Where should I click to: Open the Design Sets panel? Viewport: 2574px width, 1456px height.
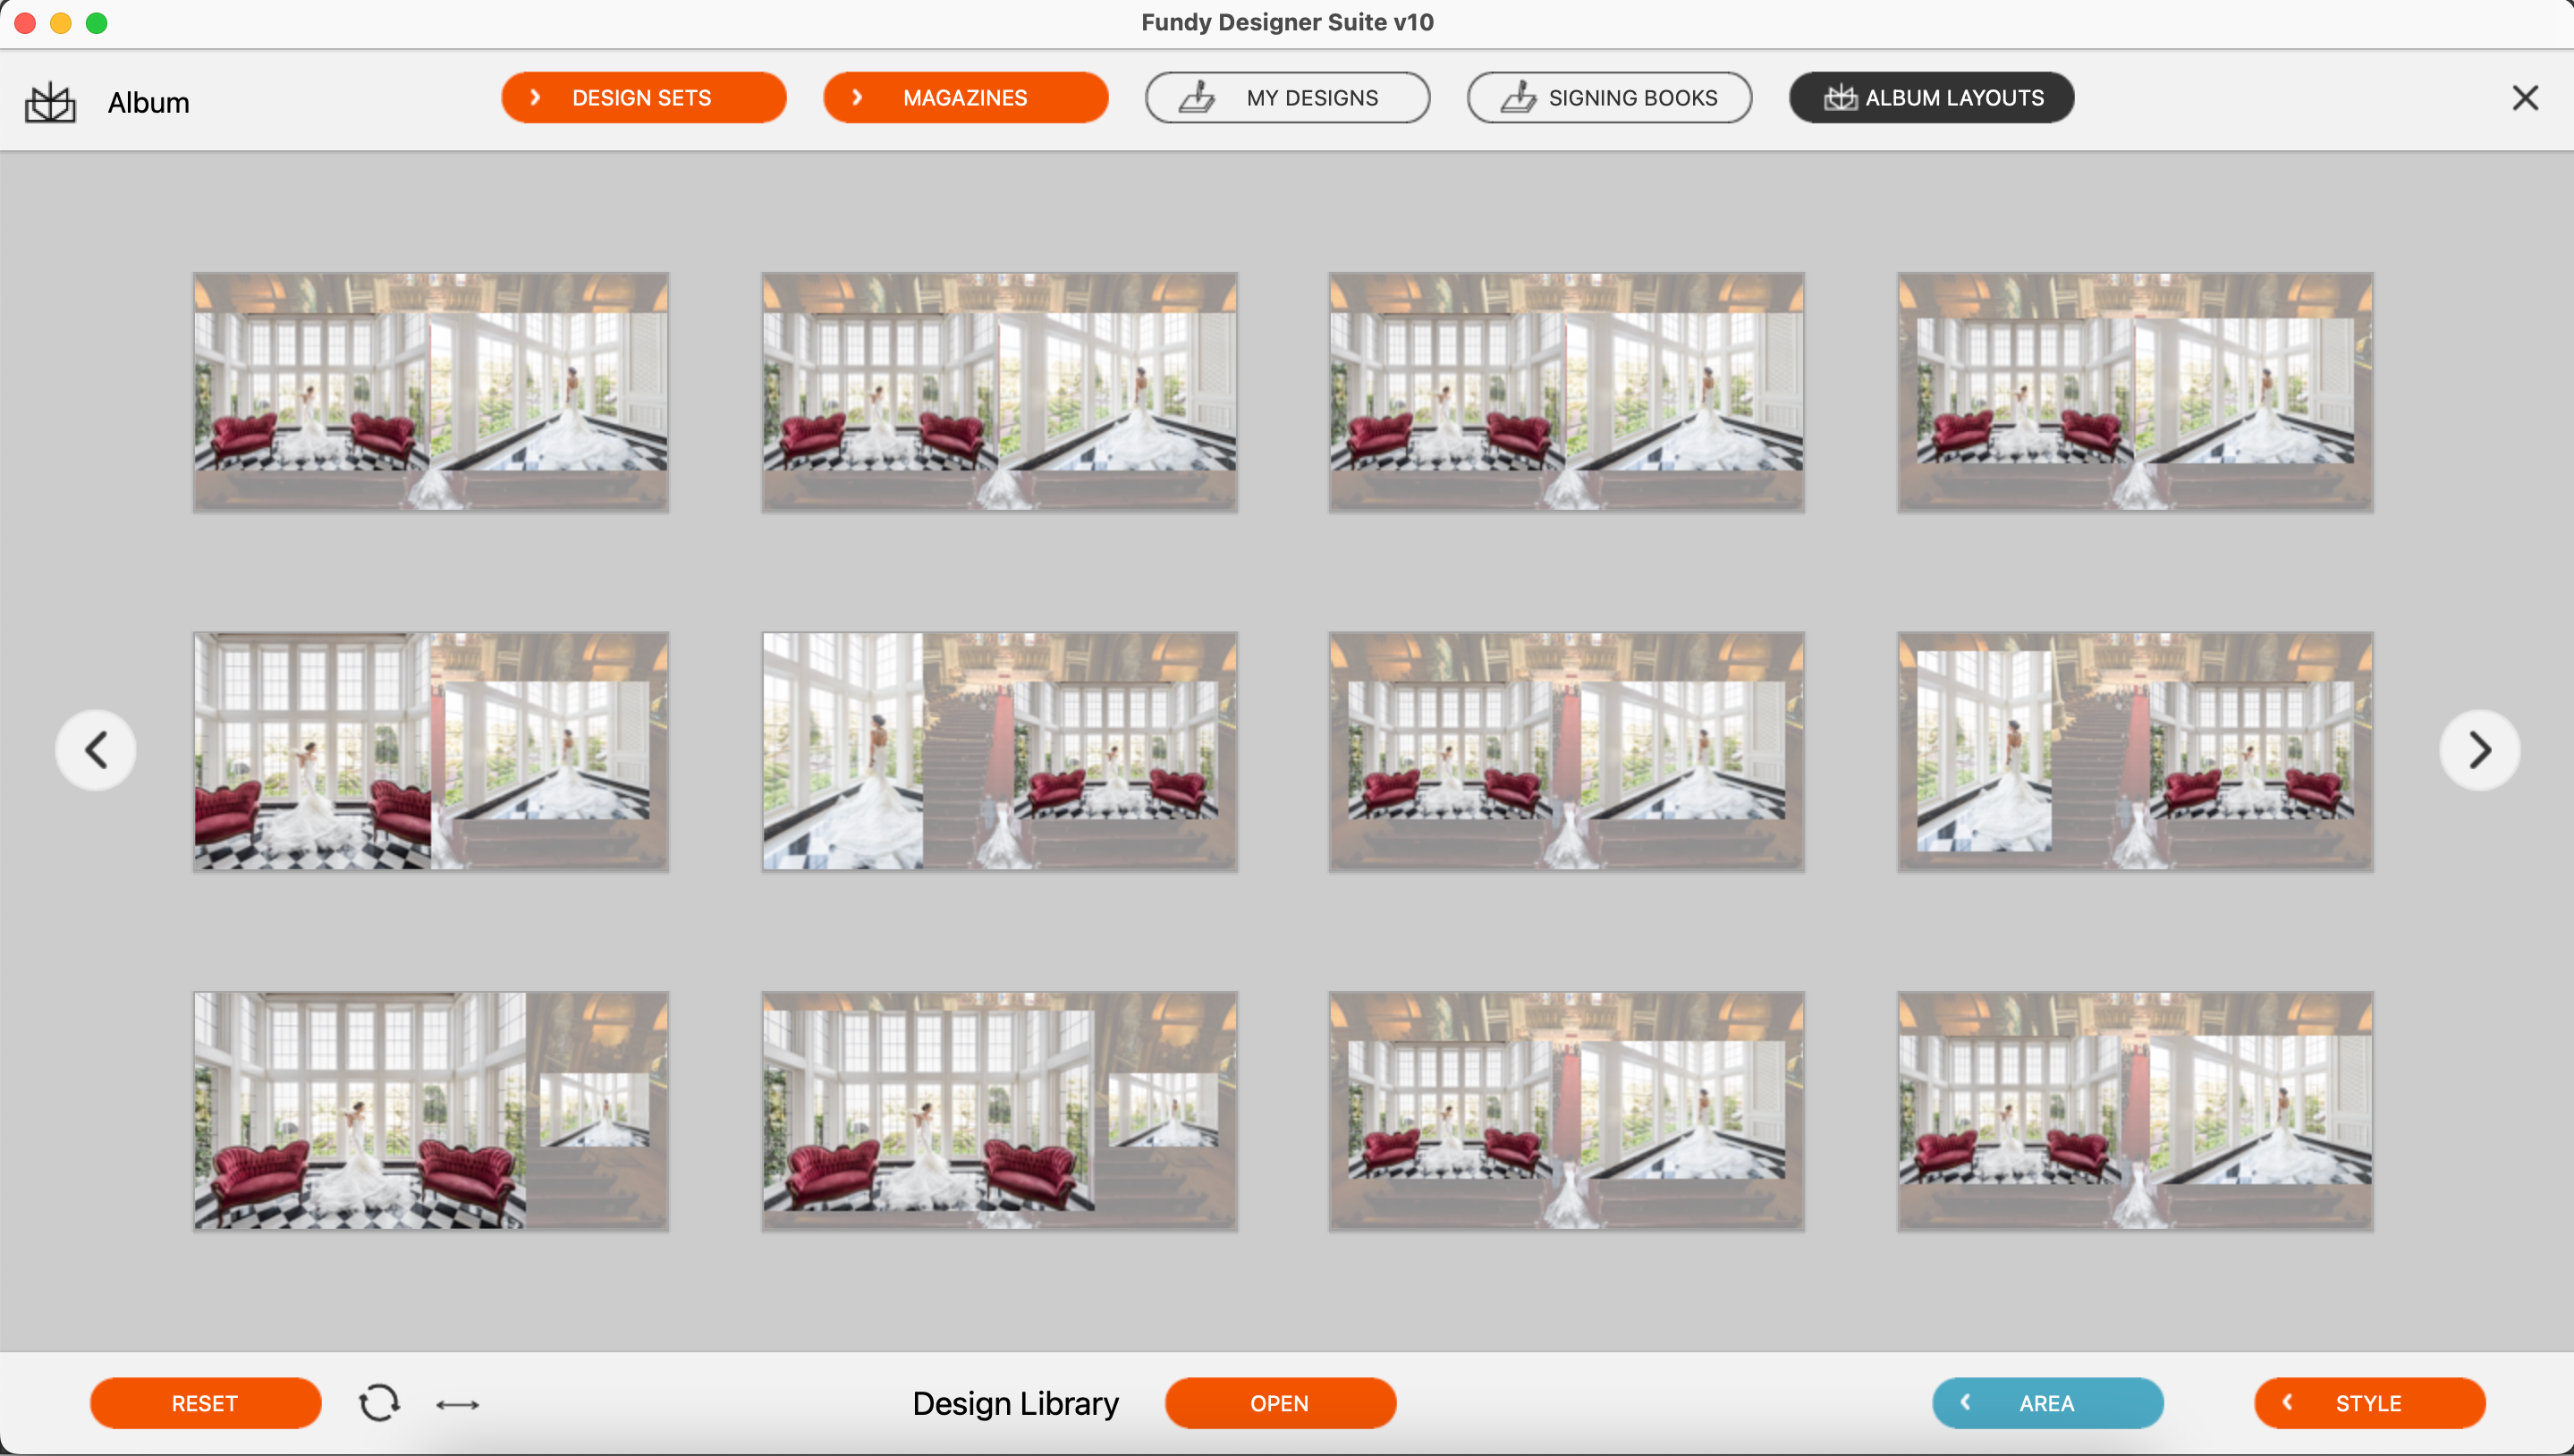tap(642, 96)
